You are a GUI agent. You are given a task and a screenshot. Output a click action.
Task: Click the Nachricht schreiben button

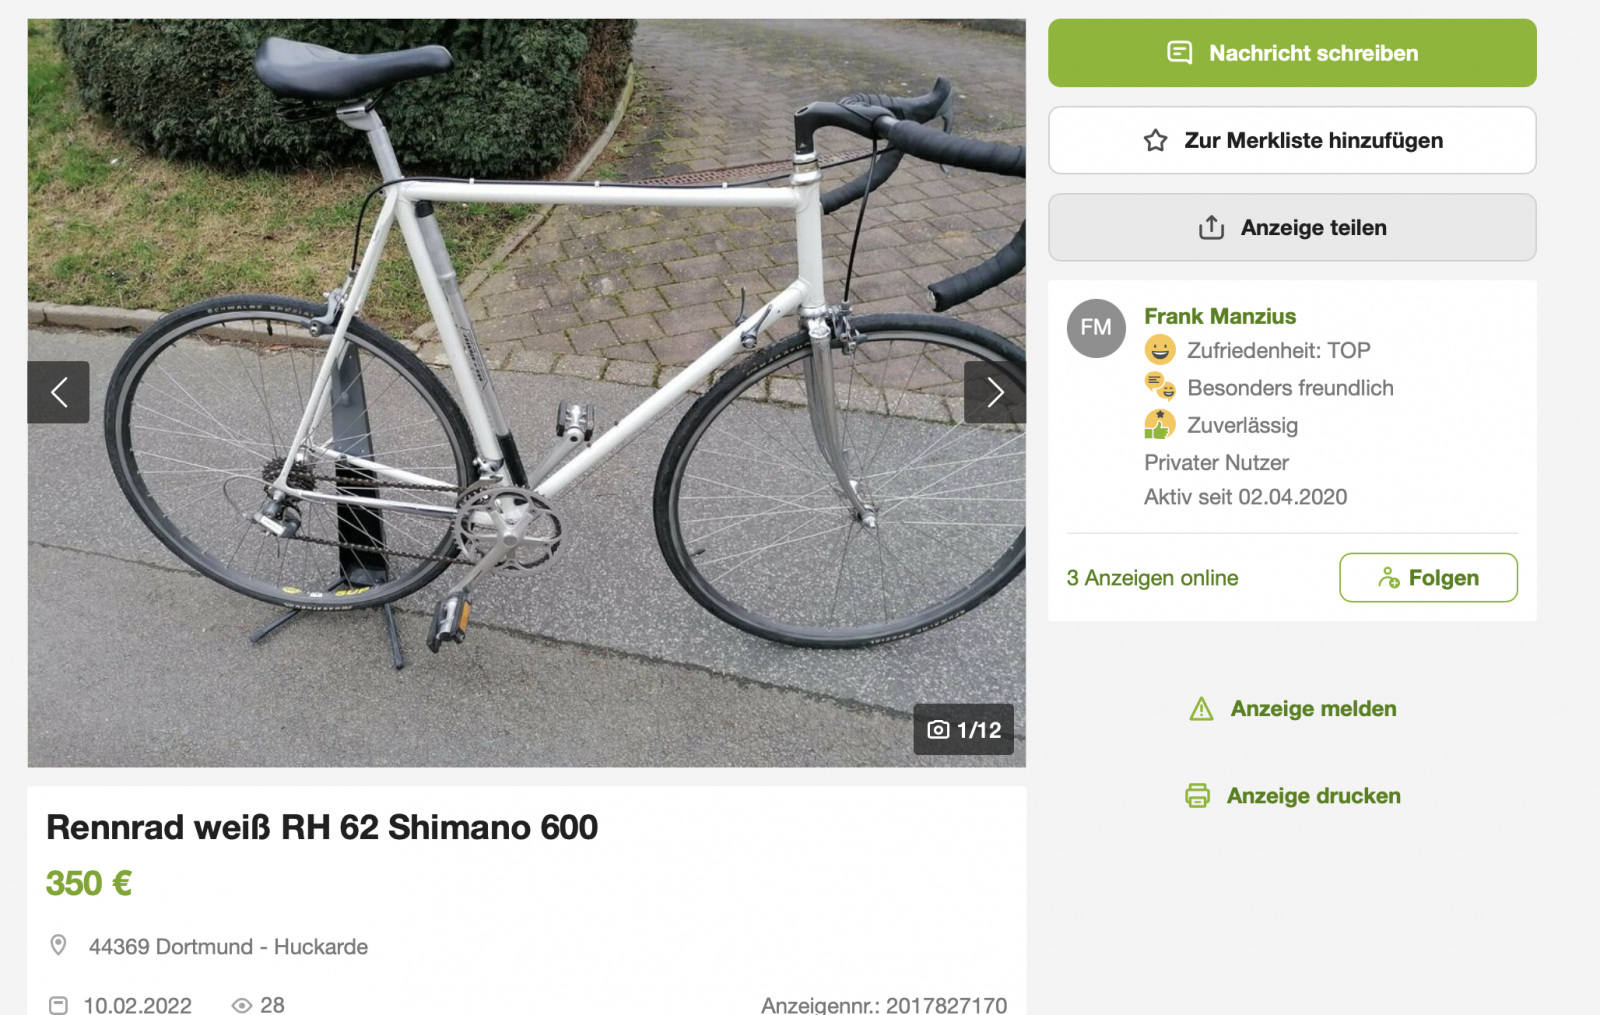pyautogui.click(x=1292, y=53)
